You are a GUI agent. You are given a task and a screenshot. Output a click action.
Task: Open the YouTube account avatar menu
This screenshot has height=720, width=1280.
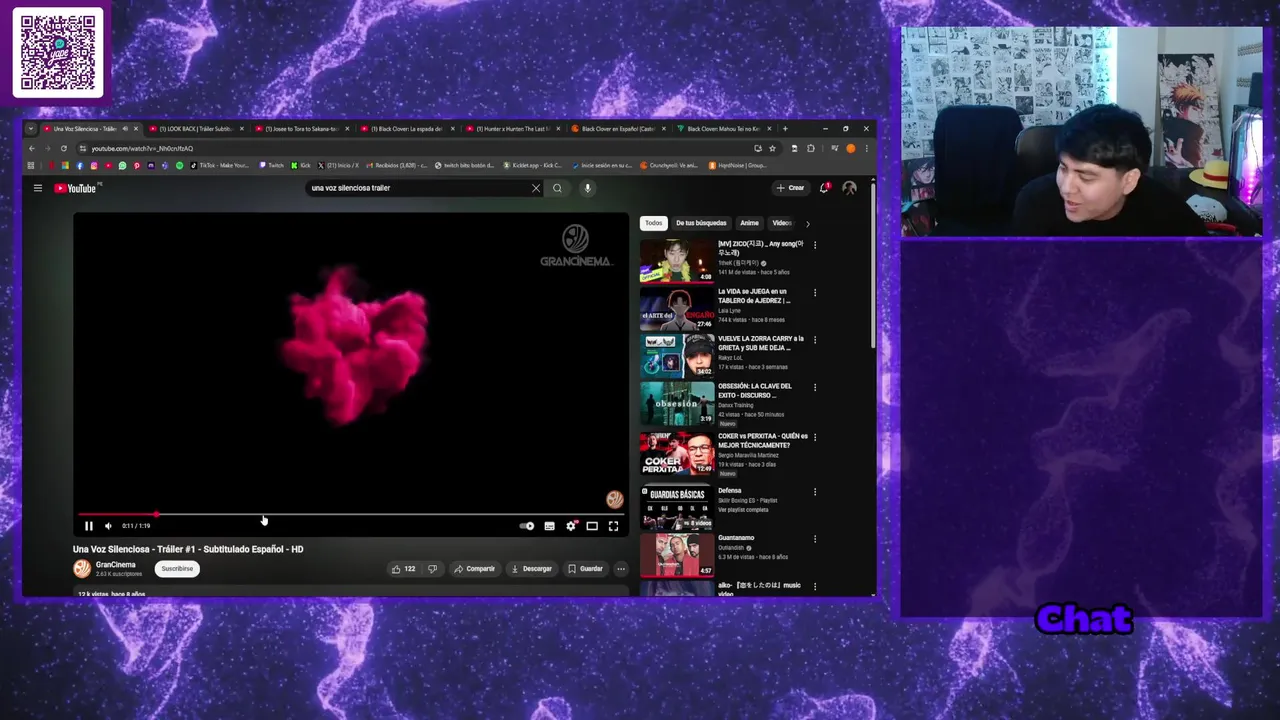coord(849,188)
